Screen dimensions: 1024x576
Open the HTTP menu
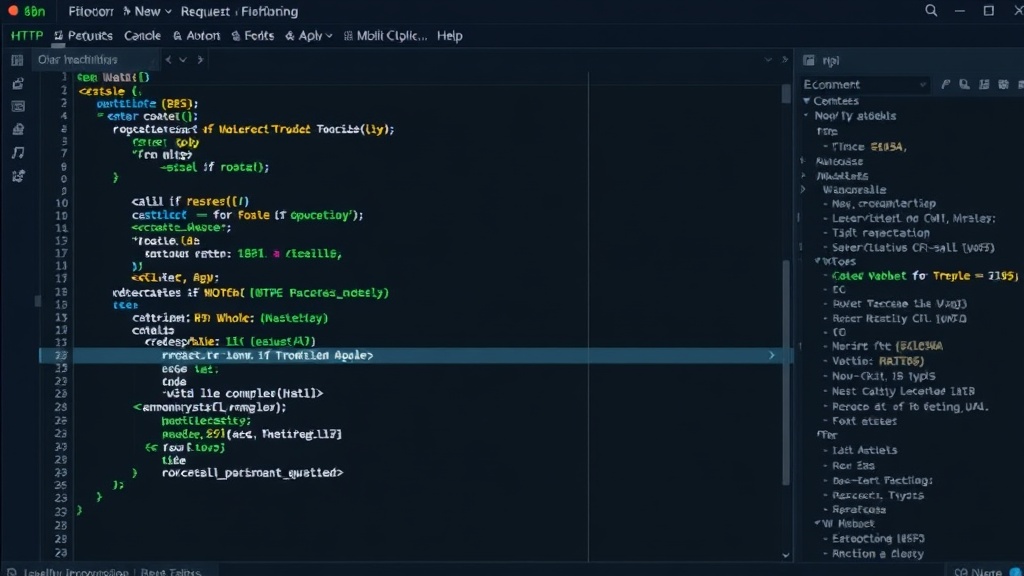tap(27, 36)
